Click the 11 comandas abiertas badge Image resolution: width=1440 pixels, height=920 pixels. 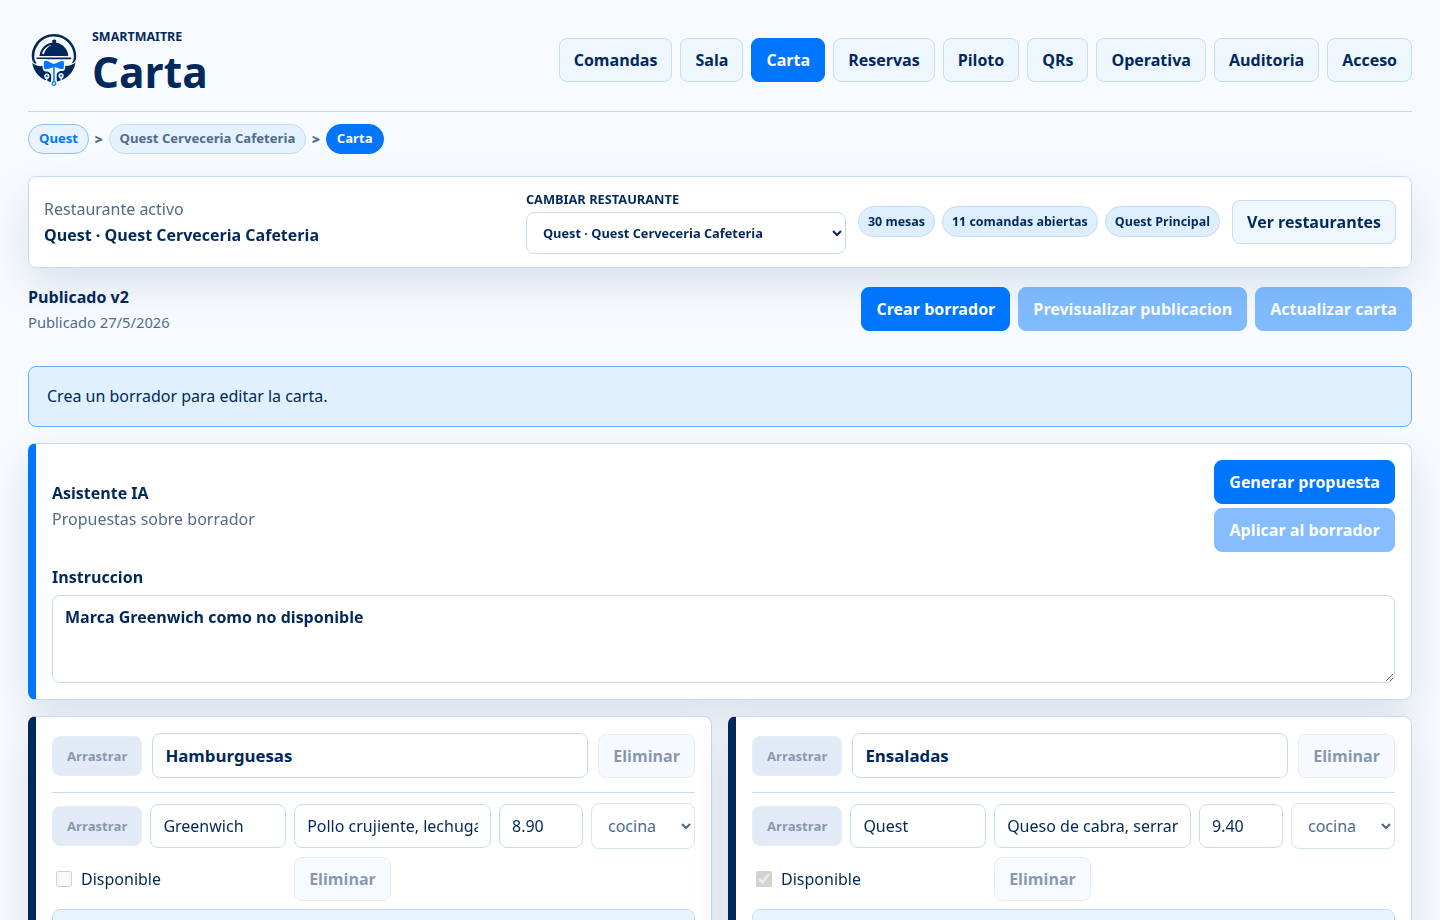[1019, 222]
